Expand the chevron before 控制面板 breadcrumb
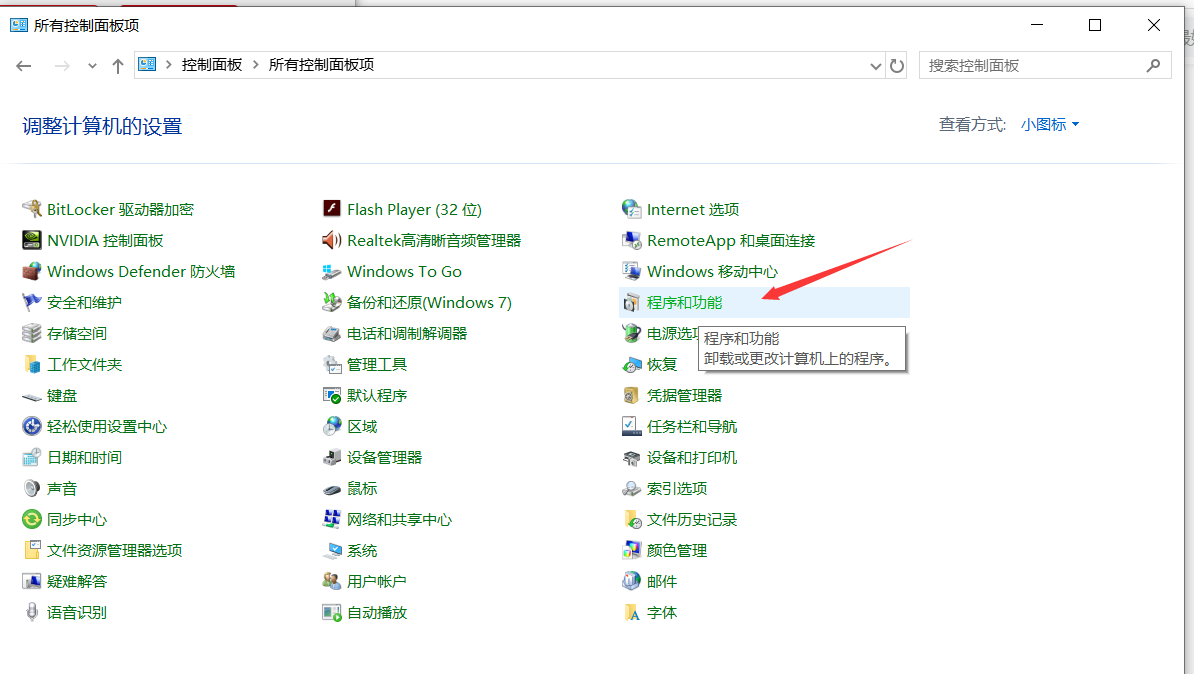The width and height of the screenshot is (1194, 674). point(168,65)
